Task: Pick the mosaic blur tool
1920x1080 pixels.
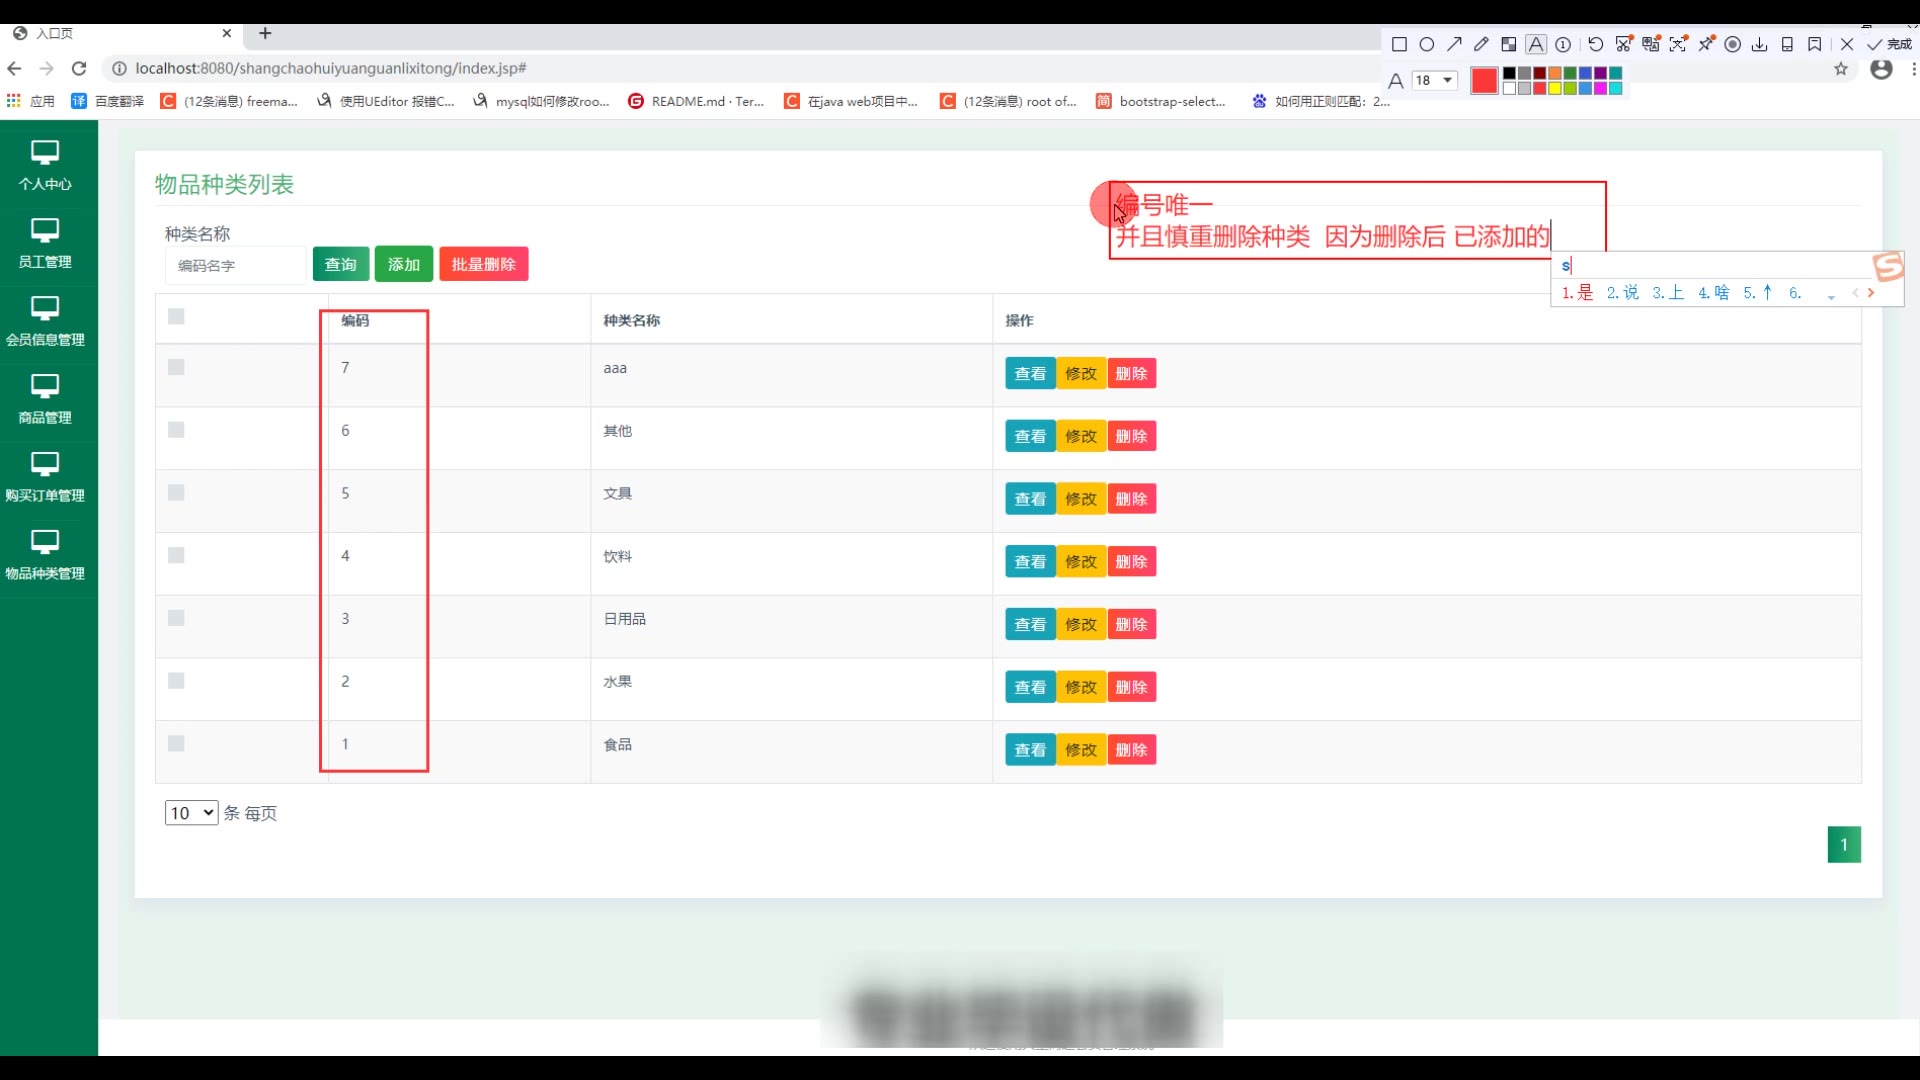Action: (x=1509, y=44)
